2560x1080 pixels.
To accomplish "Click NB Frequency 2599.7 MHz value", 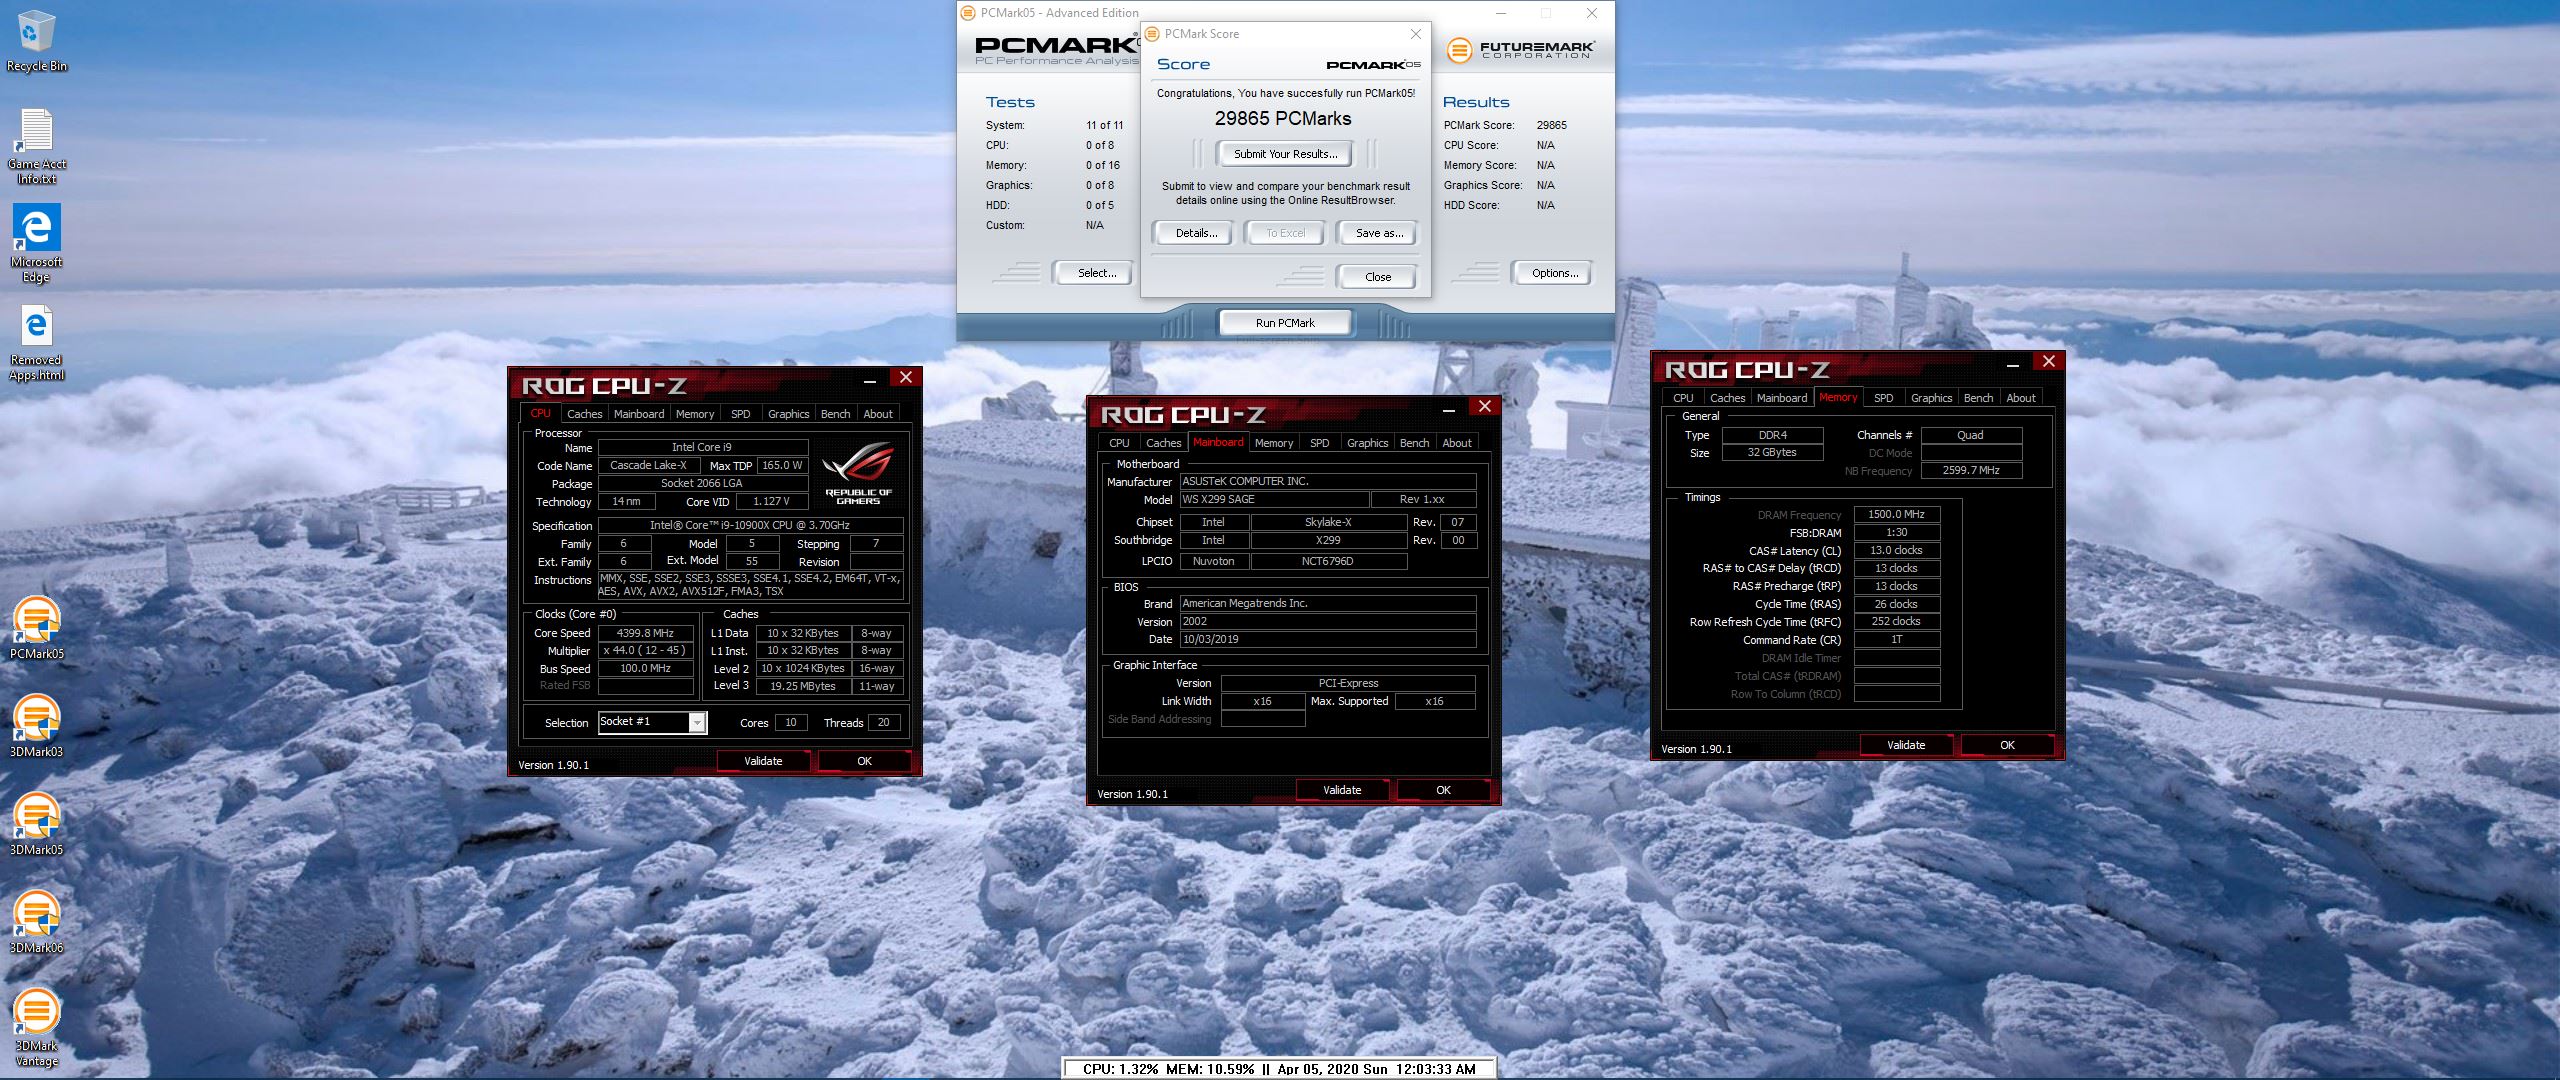I will pos(1970,470).
